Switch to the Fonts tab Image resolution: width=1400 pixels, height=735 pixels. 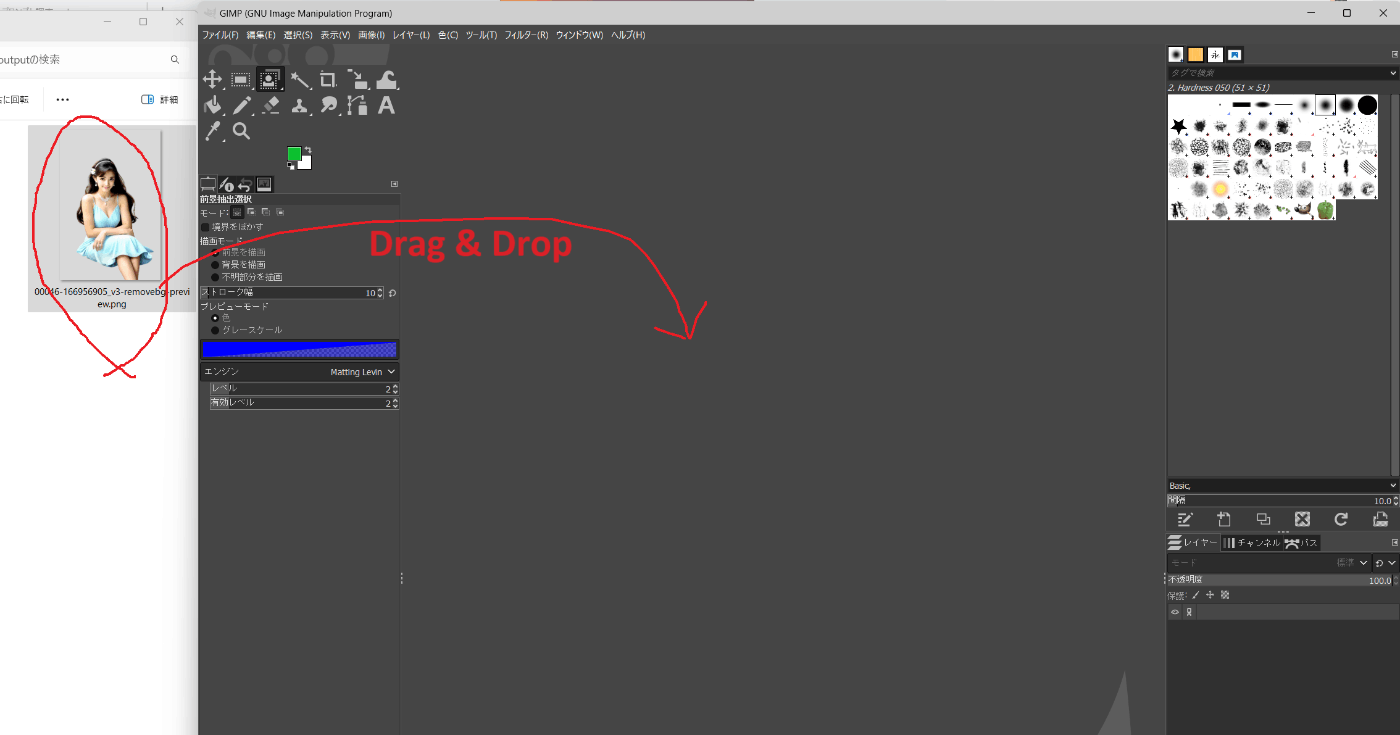coord(1215,54)
